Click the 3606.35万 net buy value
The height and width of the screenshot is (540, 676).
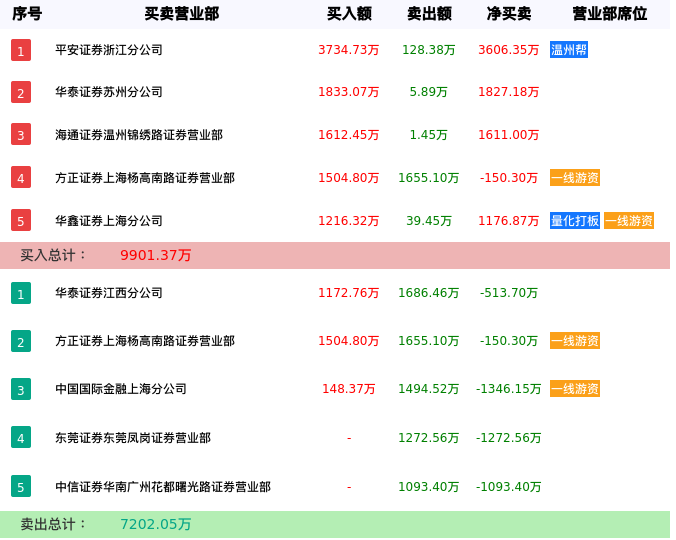pyautogui.click(x=508, y=50)
